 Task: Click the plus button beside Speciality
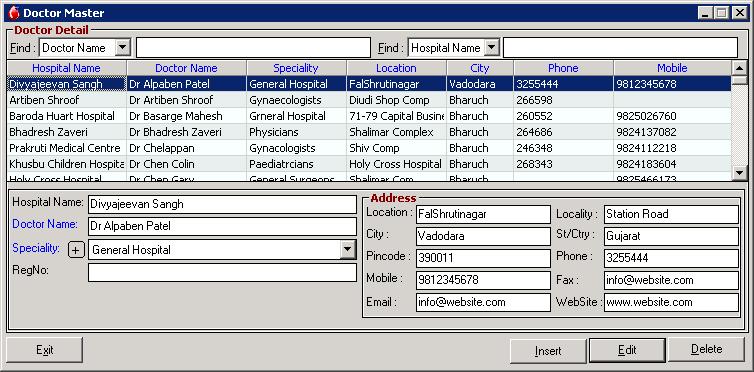76,250
